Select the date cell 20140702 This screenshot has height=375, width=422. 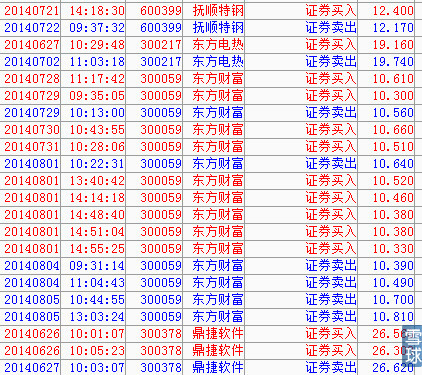point(32,62)
